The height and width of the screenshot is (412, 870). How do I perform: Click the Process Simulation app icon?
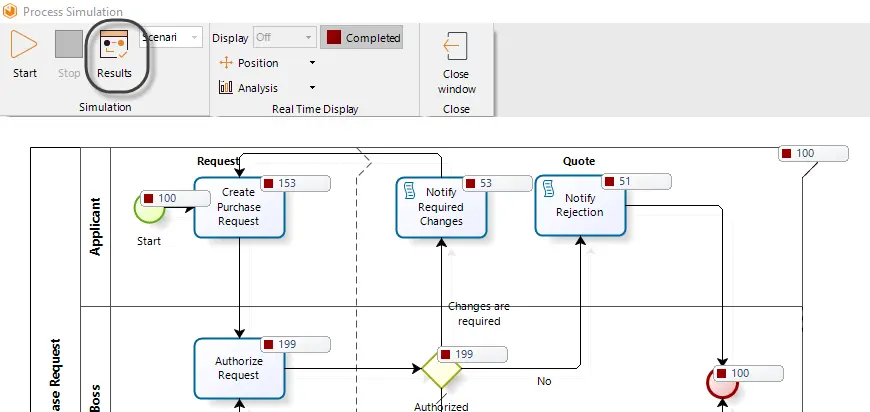click(x=9, y=11)
